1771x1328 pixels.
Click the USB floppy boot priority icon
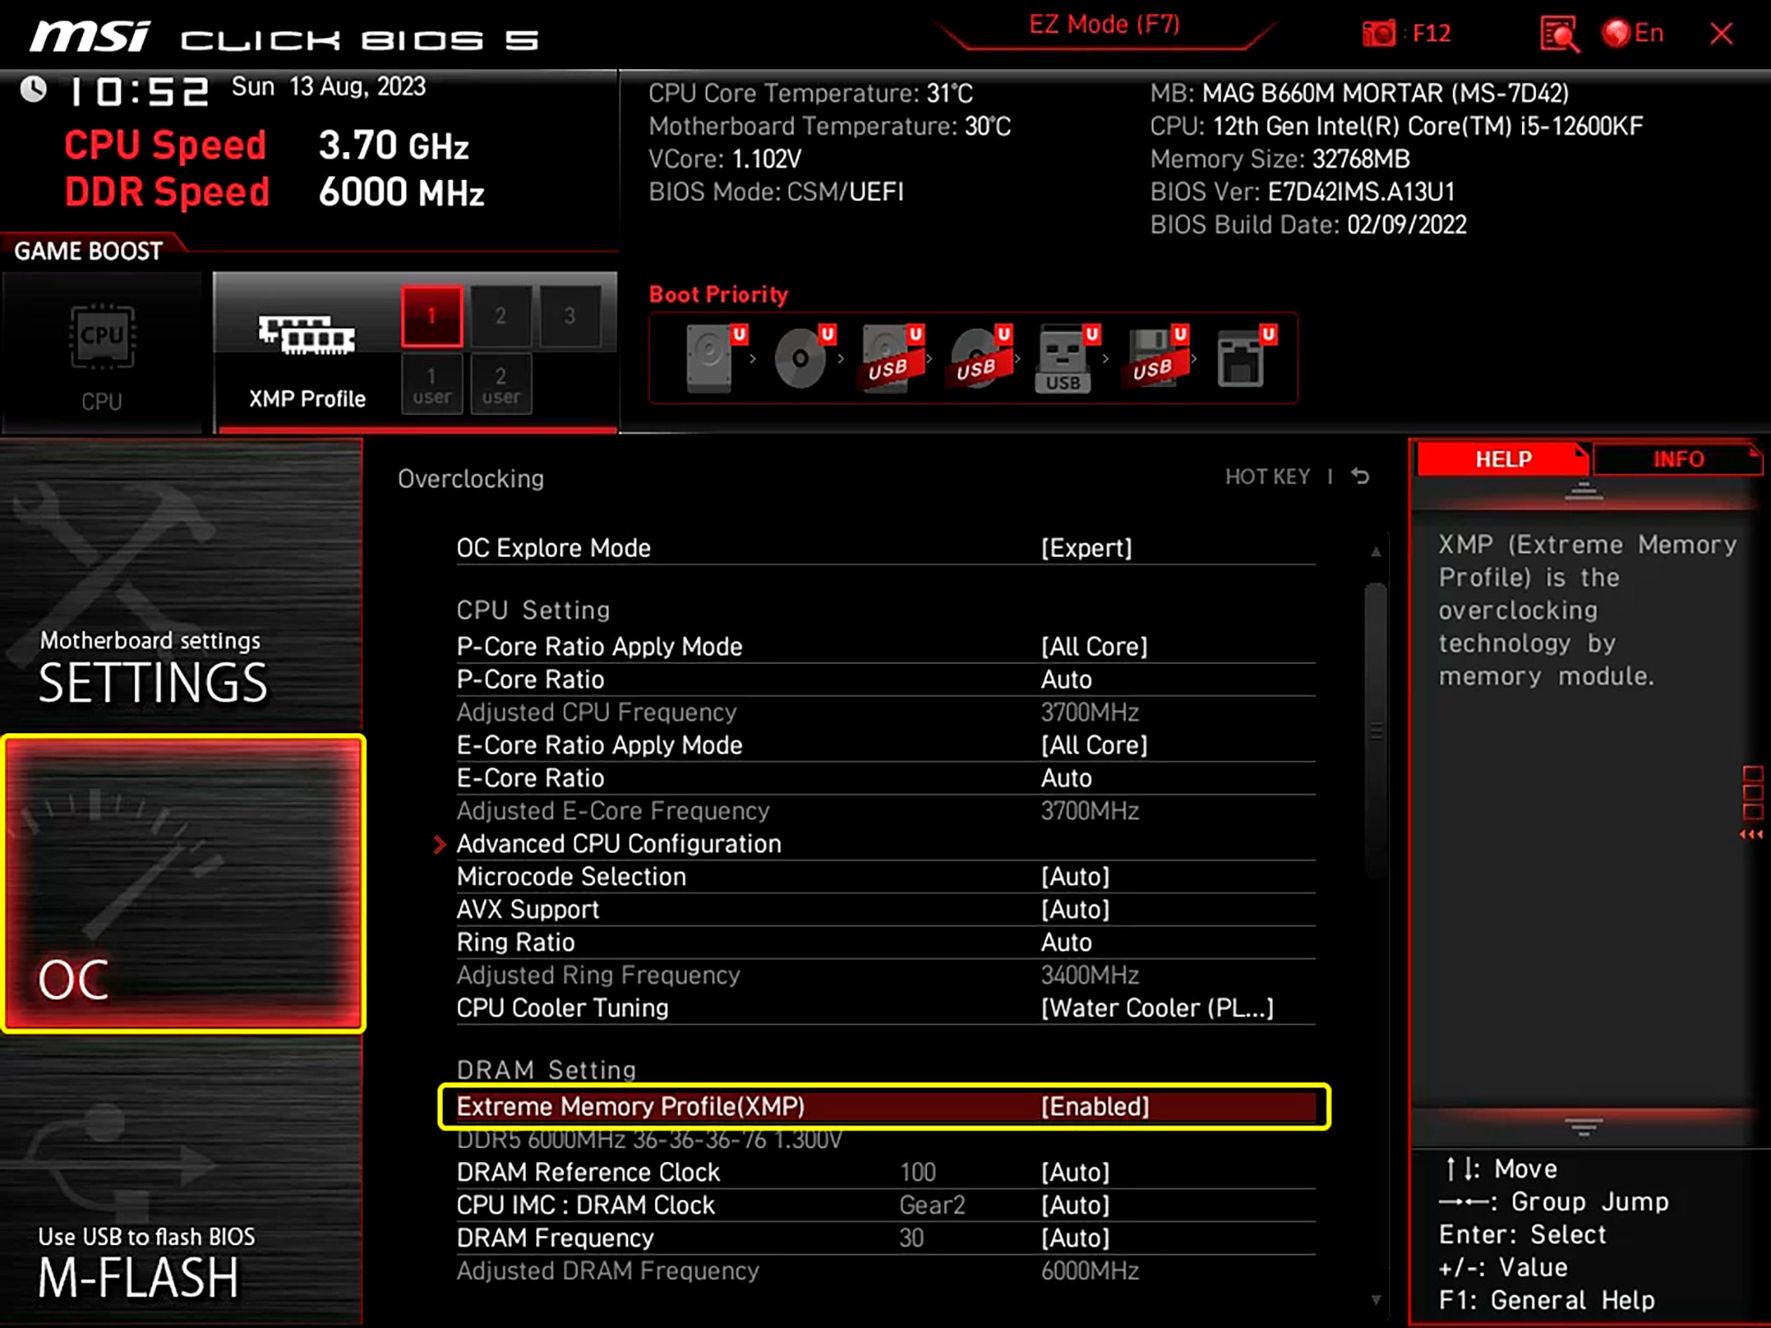(1155, 357)
